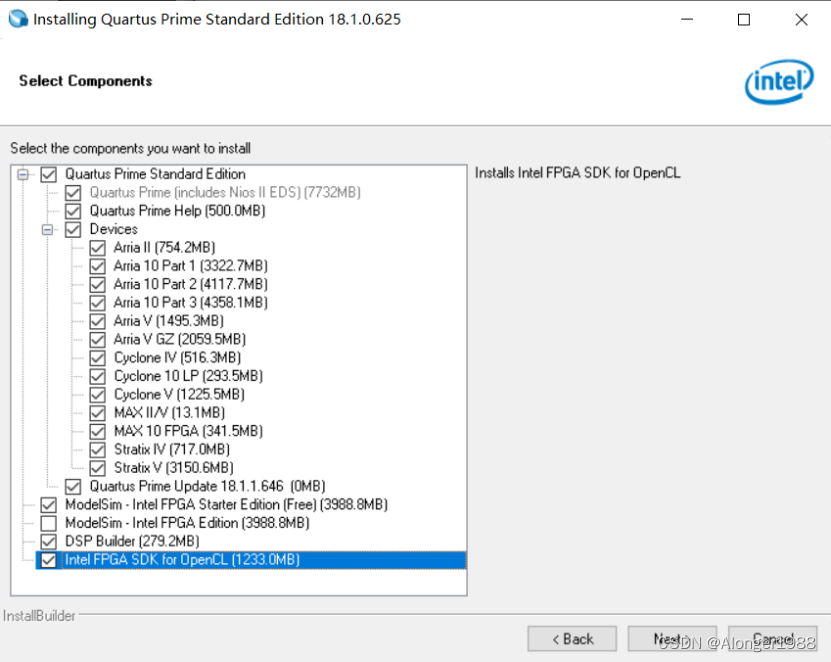831x662 pixels.
Task: Select the Devices label
Action: (113, 229)
